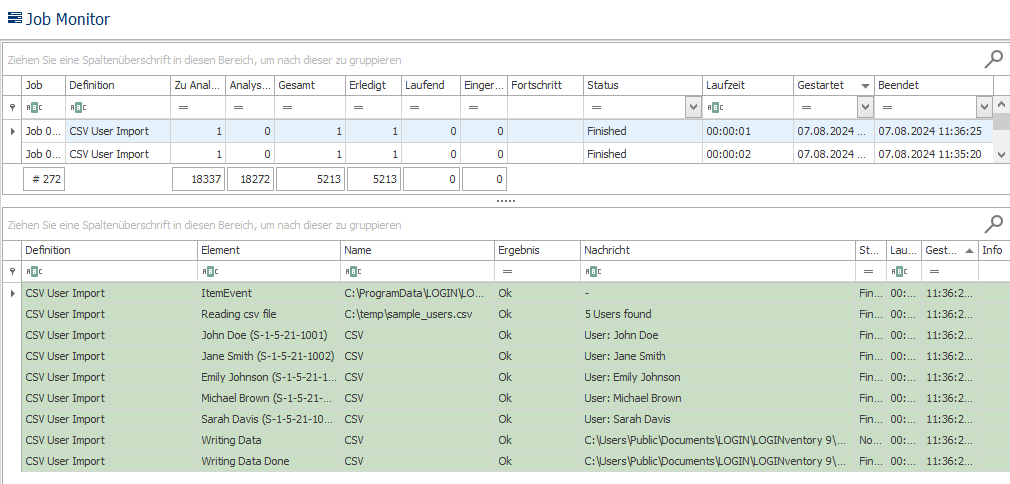Click the Ergebnis column equals filter icon
The image size is (1010, 484).
point(506,272)
